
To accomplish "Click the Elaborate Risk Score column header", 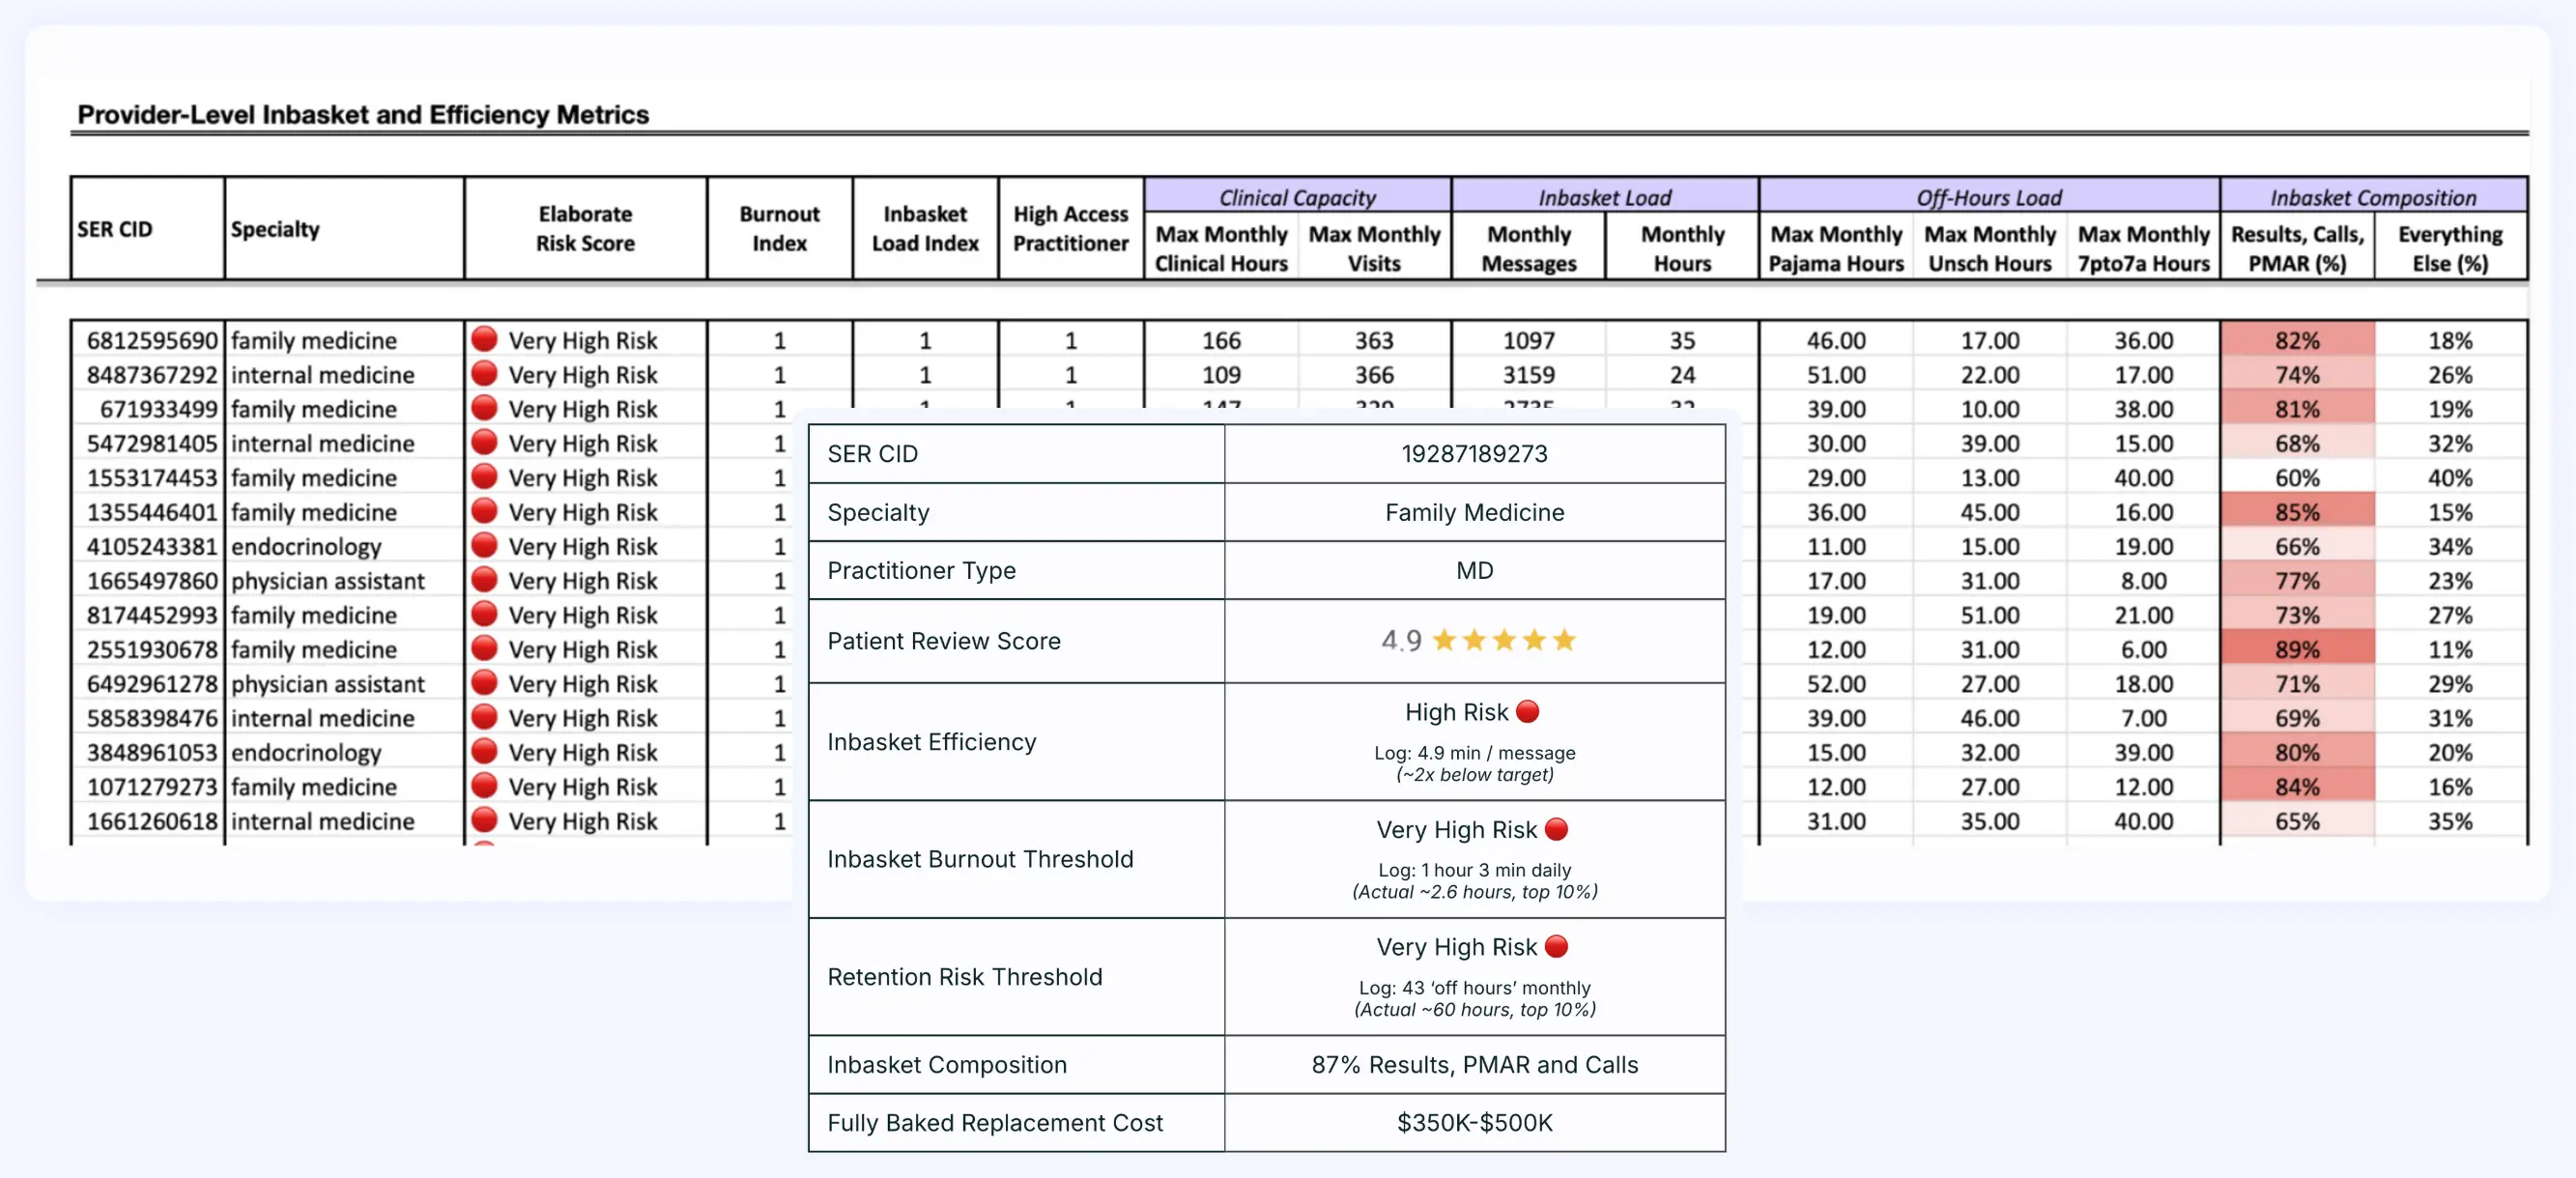I will [585, 228].
